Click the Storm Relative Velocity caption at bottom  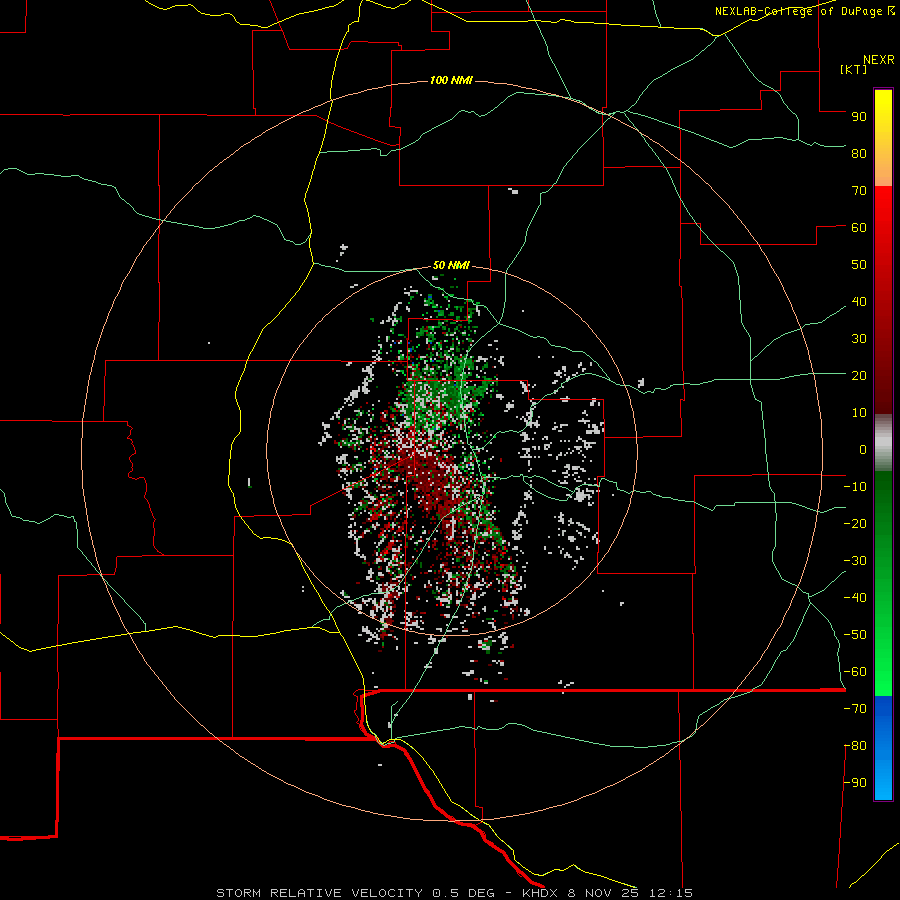point(455,893)
